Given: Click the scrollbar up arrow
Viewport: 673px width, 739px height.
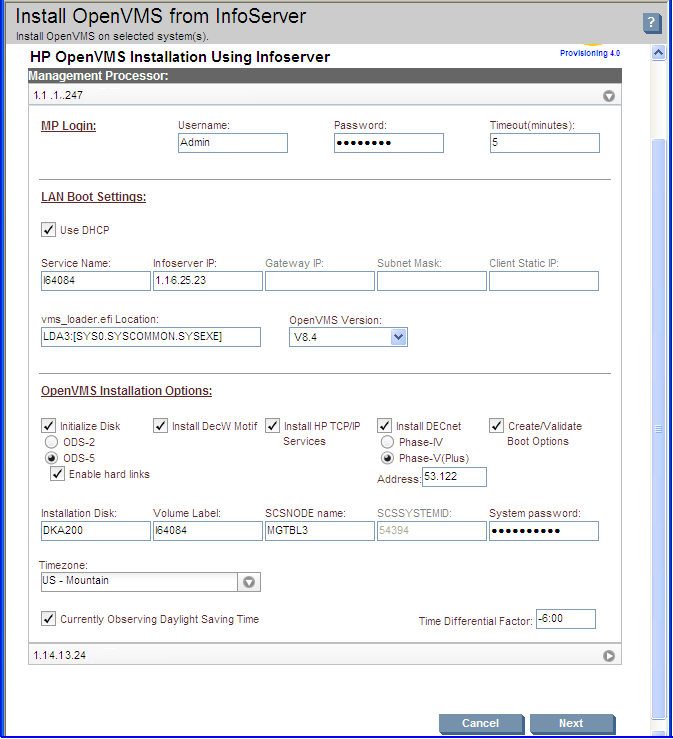Looking at the screenshot, I should click(x=658, y=52).
